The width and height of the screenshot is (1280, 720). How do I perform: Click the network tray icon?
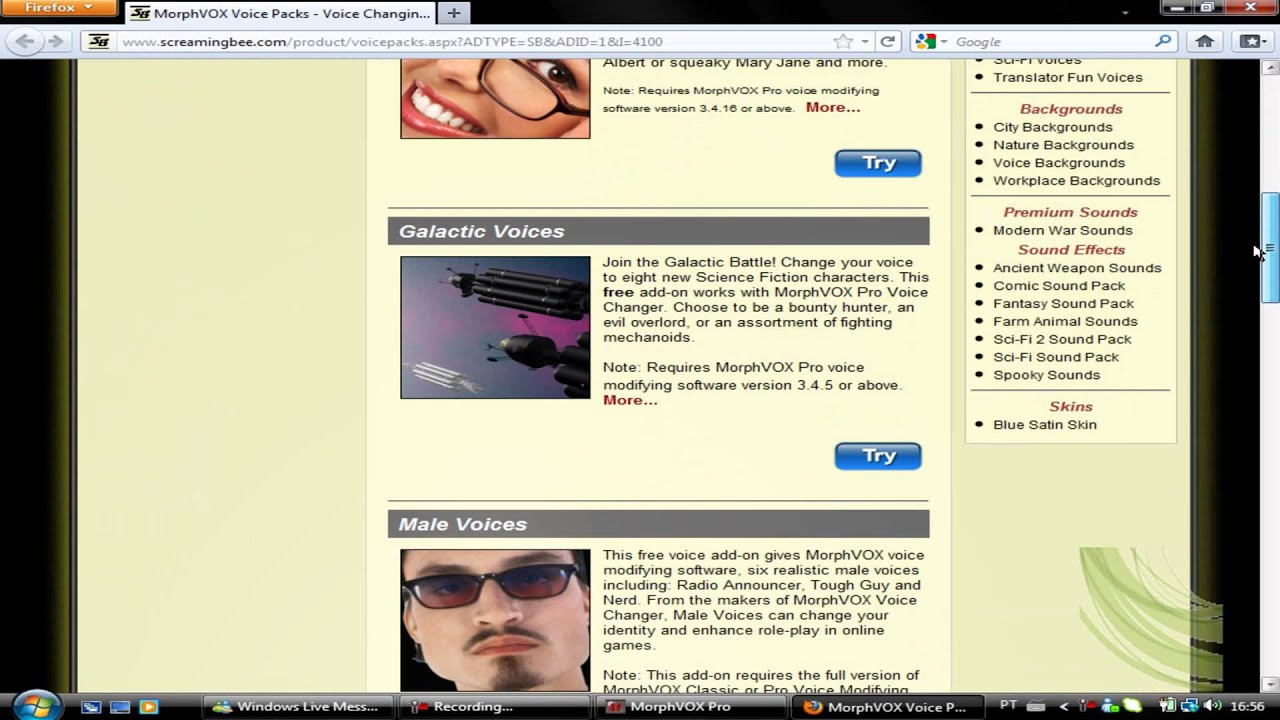[1190, 706]
